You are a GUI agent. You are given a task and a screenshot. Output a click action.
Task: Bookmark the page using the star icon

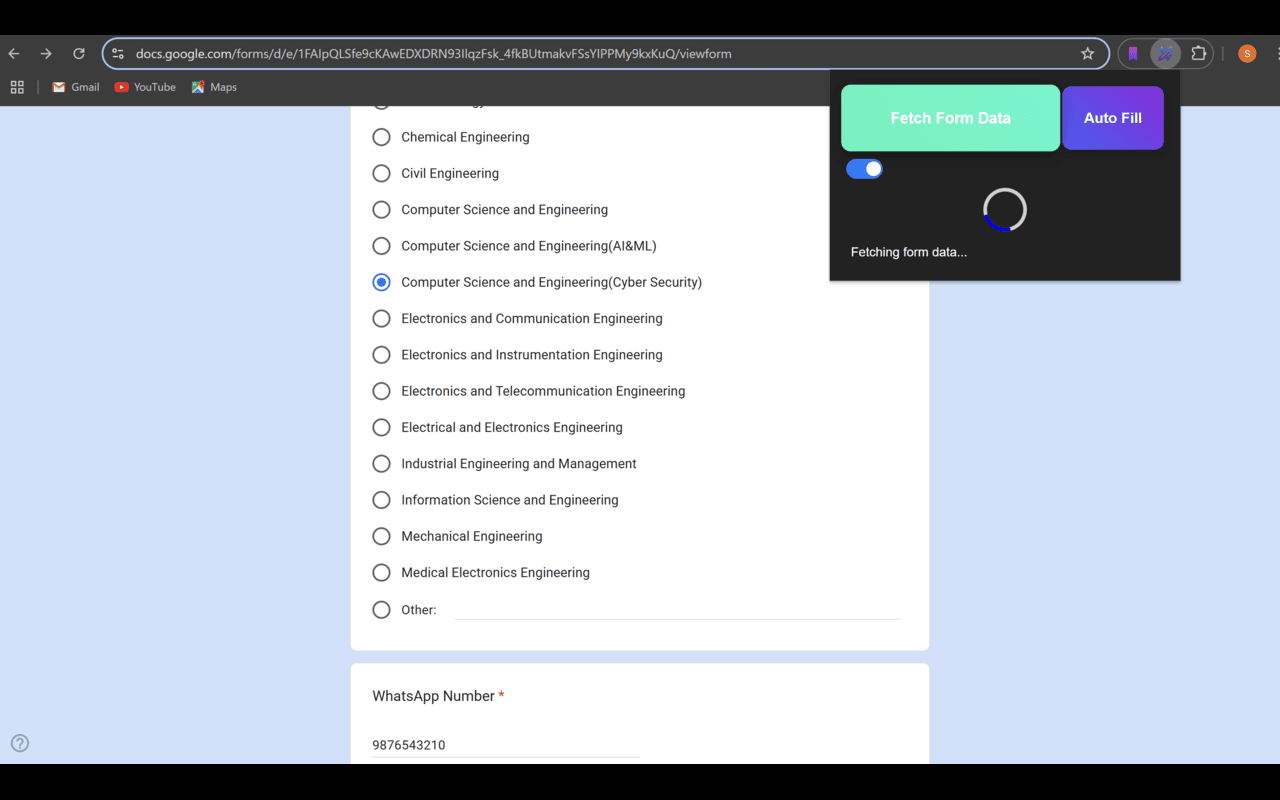tap(1087, 53)
